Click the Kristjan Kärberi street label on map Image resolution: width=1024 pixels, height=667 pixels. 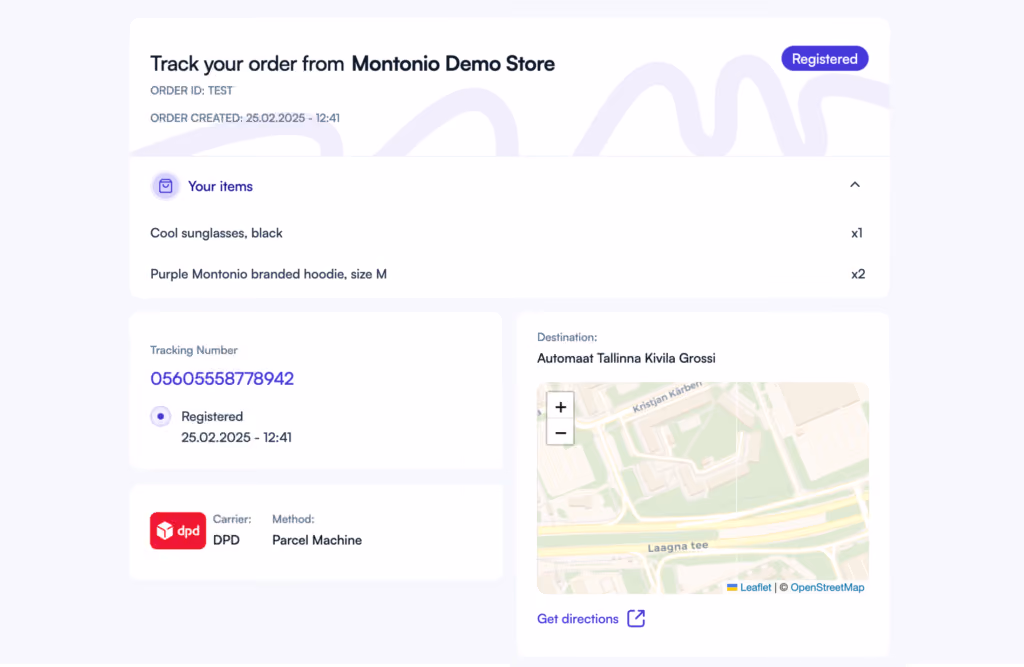coord(667,396)
